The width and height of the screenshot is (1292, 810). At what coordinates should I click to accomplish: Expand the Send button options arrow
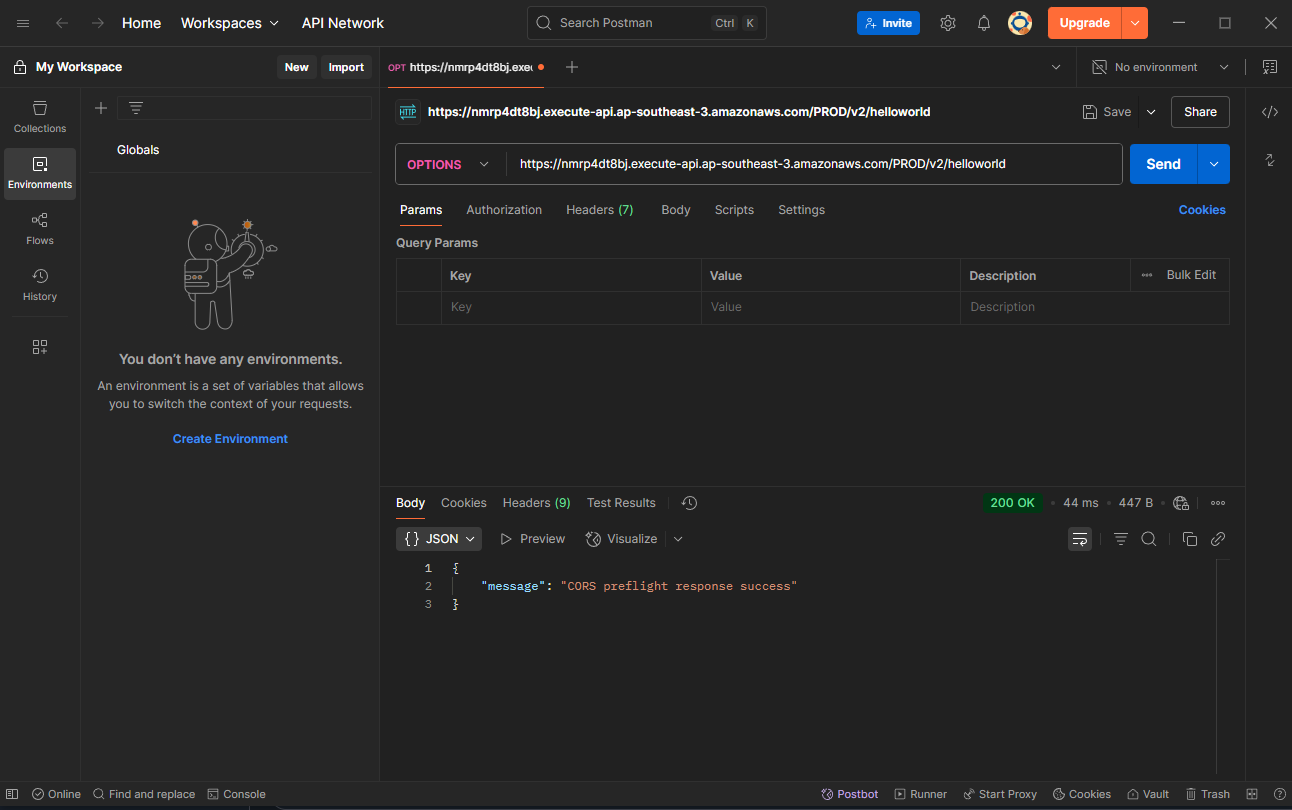click(1214, 164)
